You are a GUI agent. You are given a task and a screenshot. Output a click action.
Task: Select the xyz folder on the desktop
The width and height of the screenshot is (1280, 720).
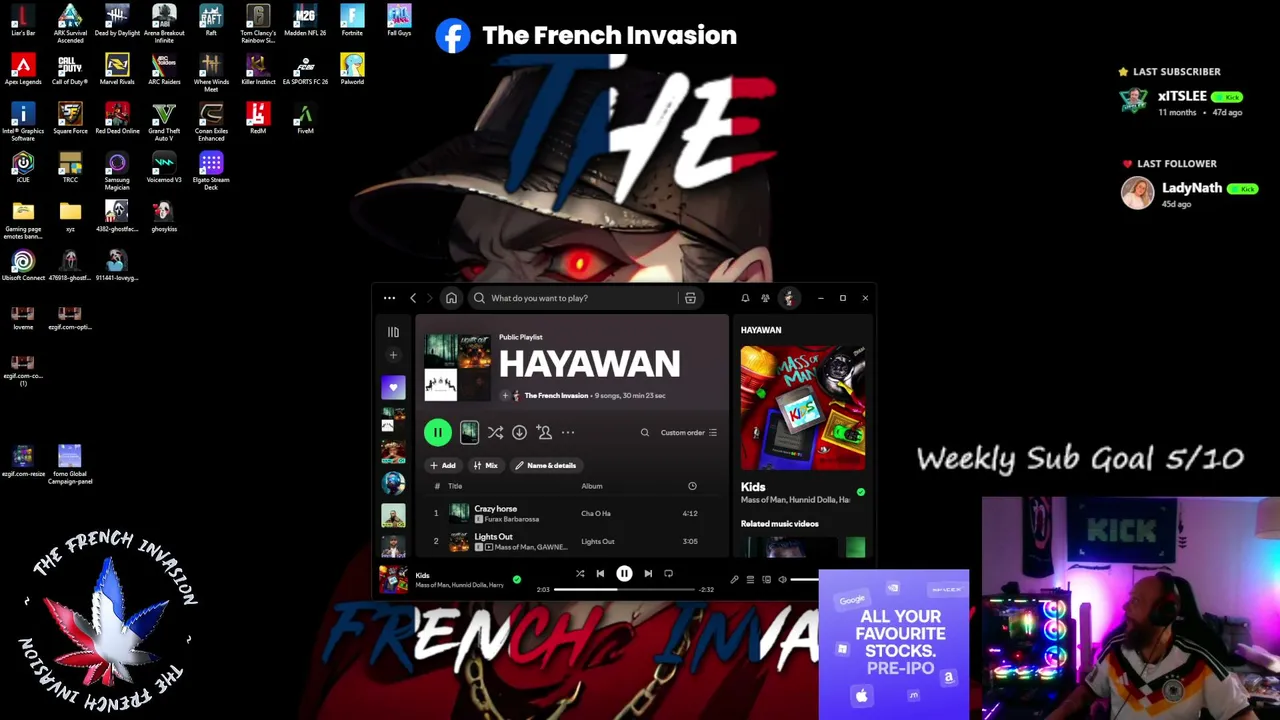[x=70, y=216]
